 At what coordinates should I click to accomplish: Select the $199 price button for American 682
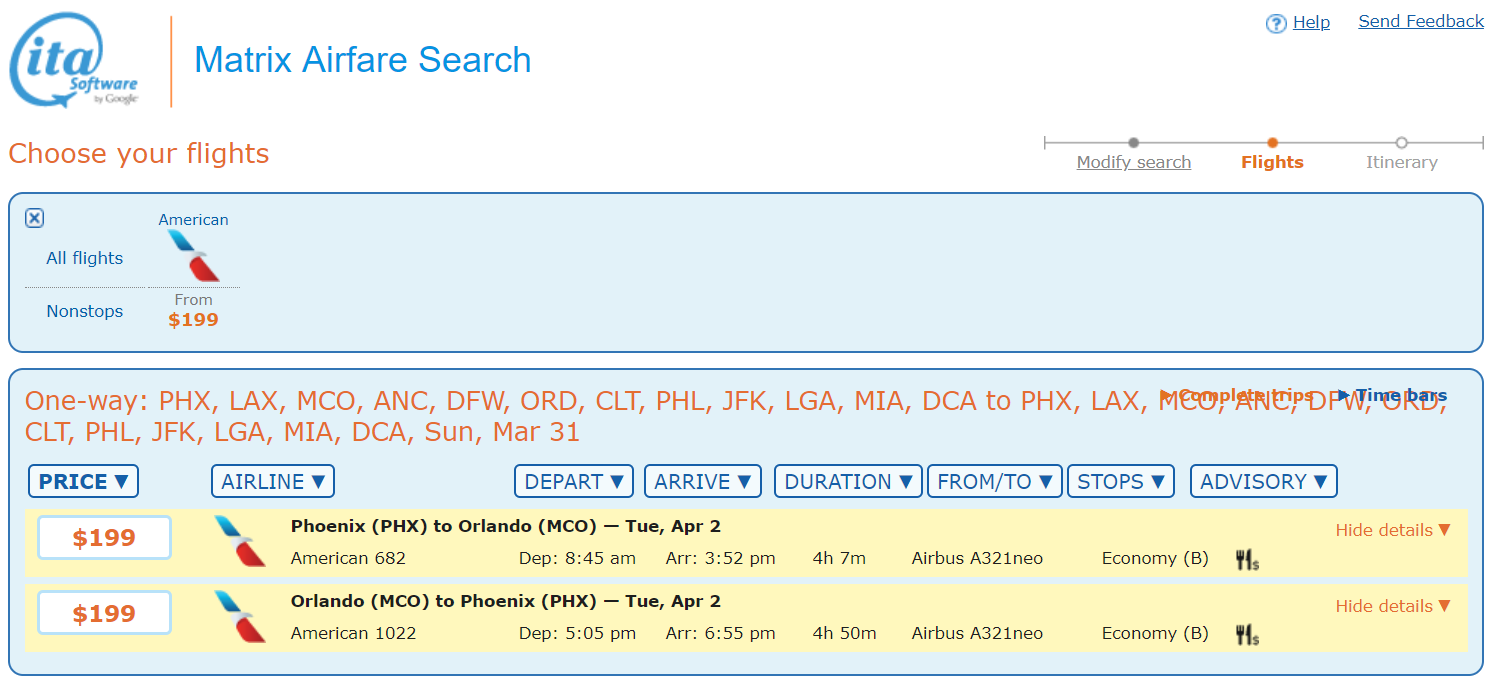104,538
